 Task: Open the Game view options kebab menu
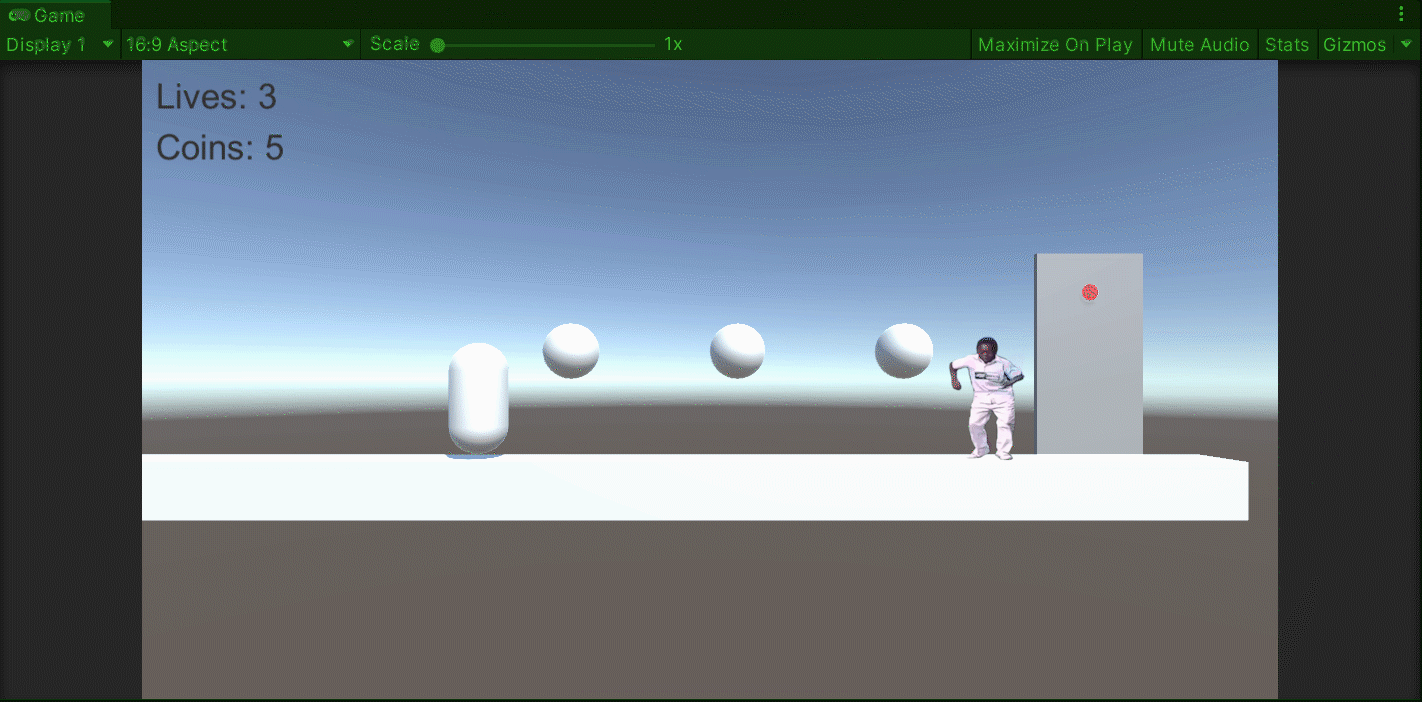click(1401, 14)
